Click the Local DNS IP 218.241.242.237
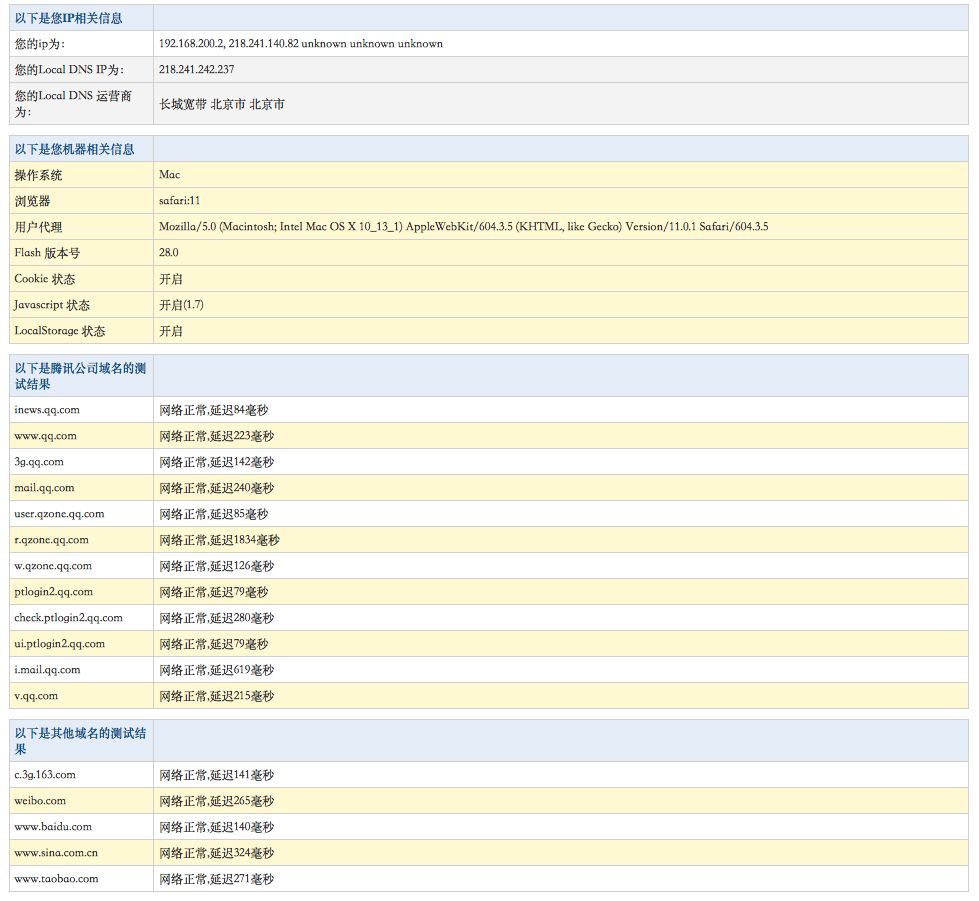979x901 pixels. [x=197, y=69]
